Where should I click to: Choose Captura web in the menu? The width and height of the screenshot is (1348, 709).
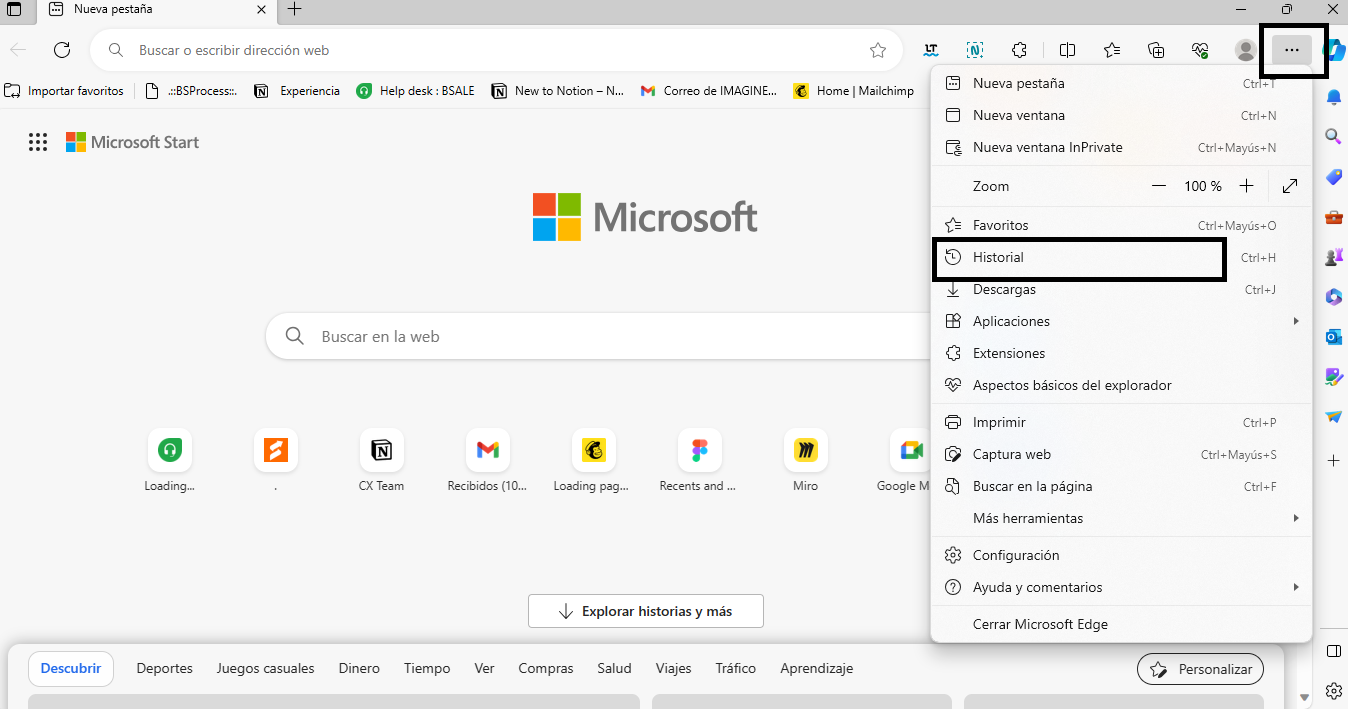tap(1121, 454)
